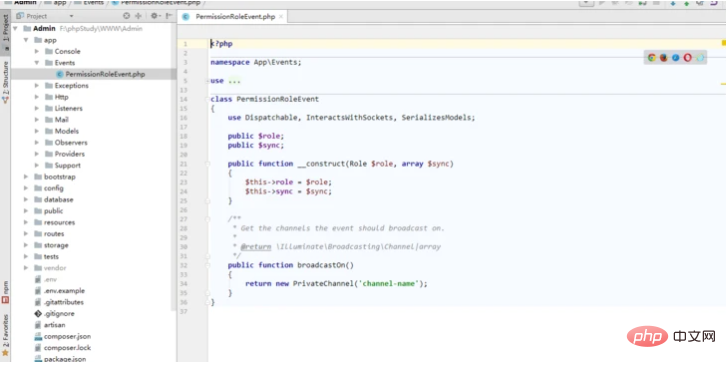Click the yellow inspection status indicator
Screen dimensions: 726x369
click(724, 43)
